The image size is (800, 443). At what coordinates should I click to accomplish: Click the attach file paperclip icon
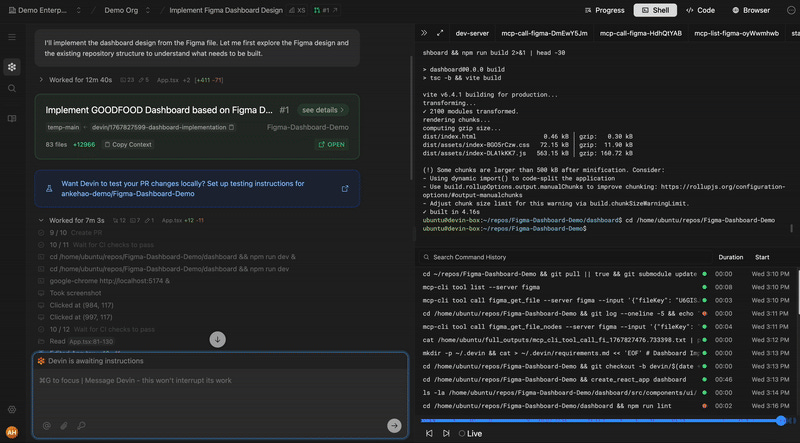(x=64, y=425)
